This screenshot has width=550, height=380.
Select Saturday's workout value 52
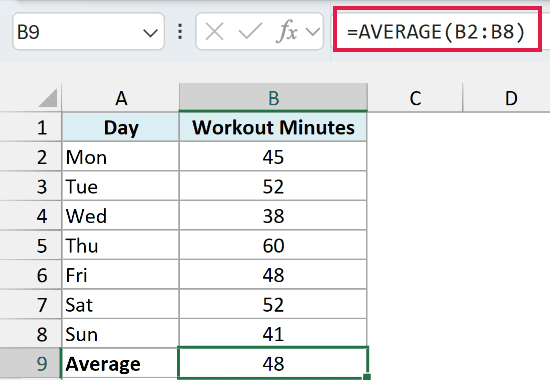point(273,304)
